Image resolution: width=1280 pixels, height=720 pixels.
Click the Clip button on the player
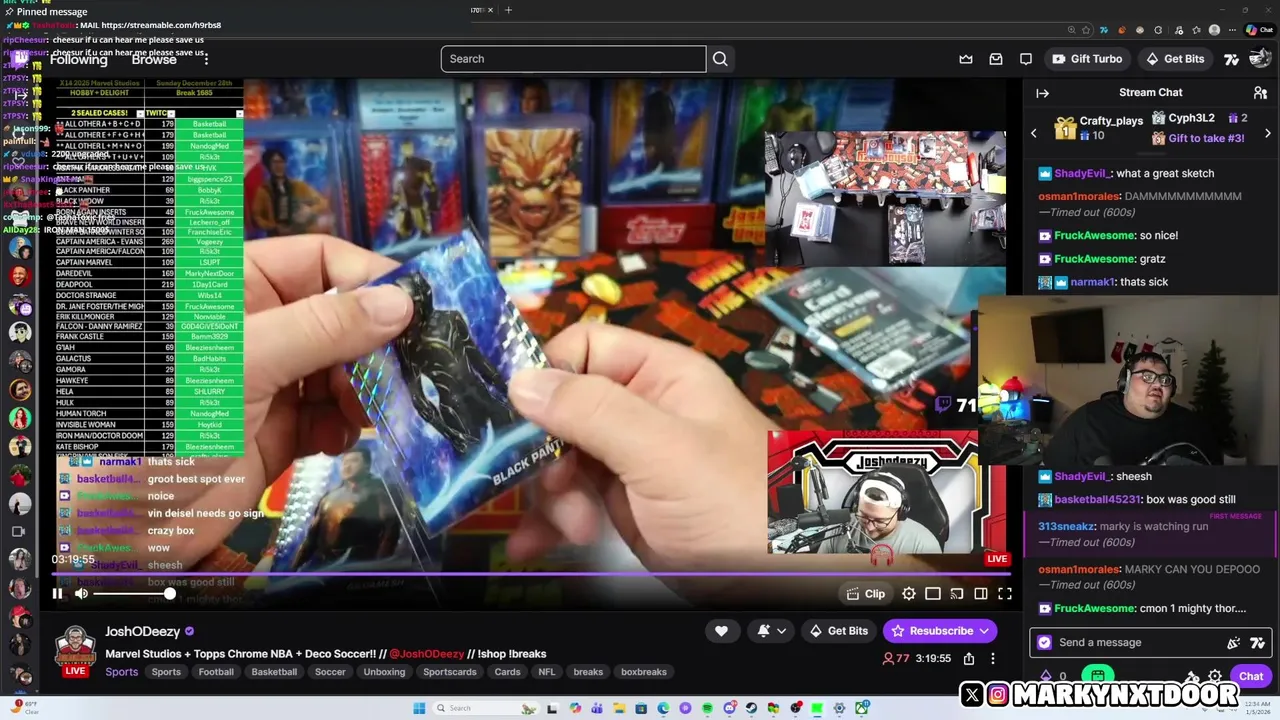pyautogui.click(x=866, y=594)
